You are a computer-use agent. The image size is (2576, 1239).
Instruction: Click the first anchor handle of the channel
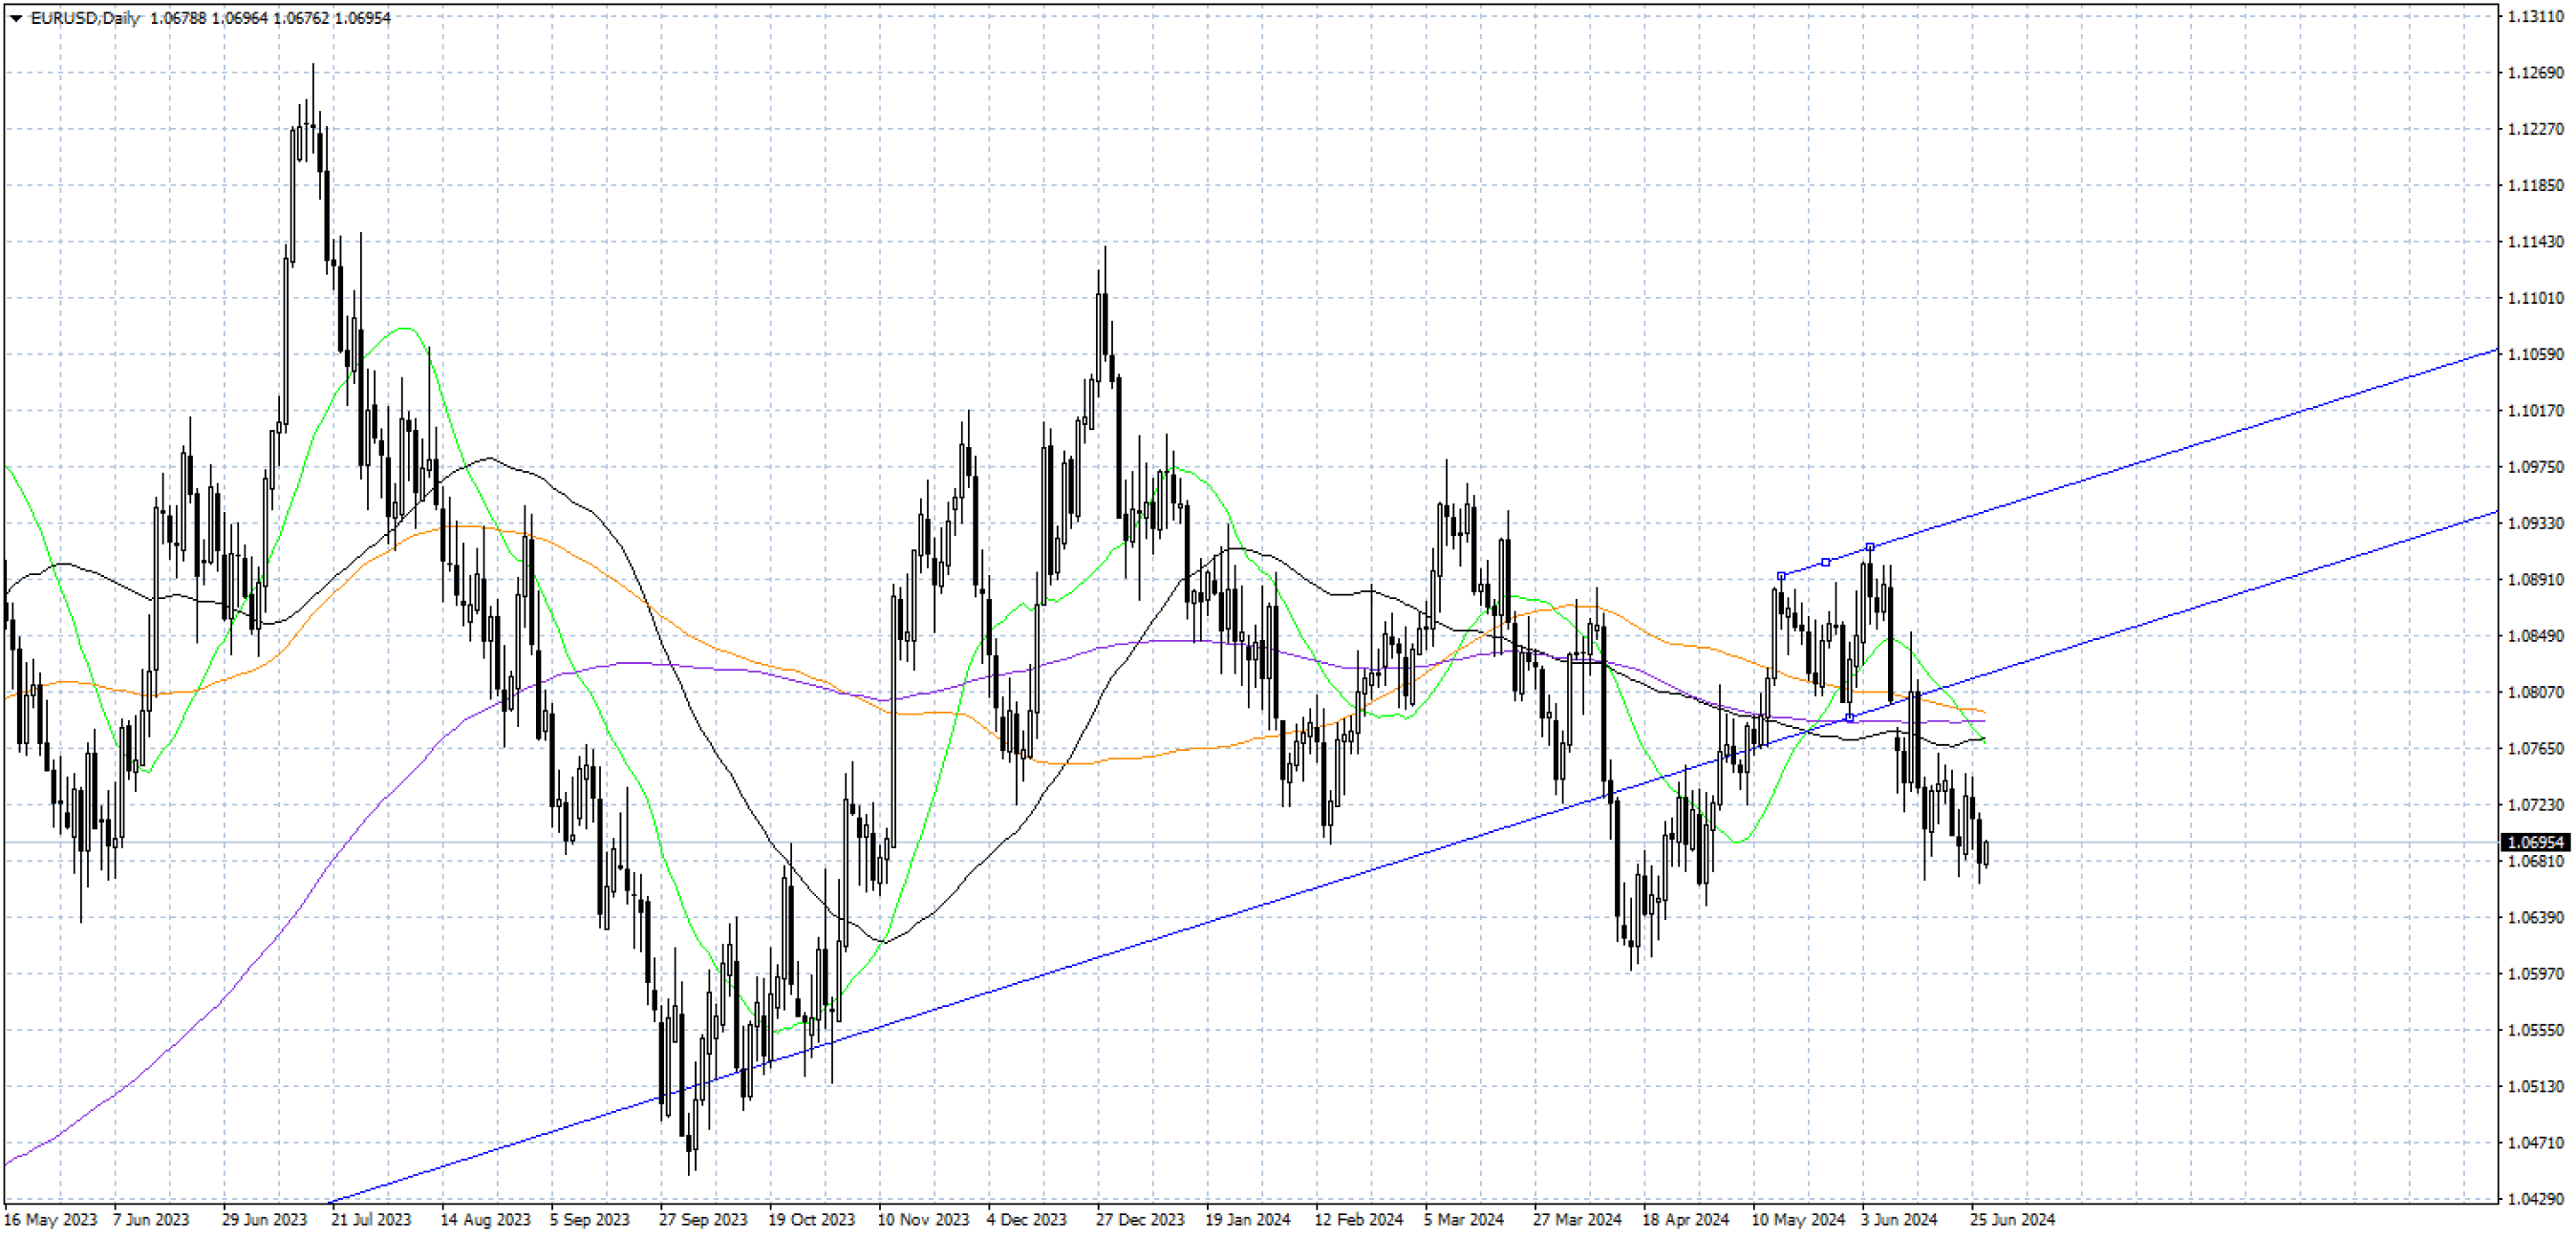[x=1781, y=576]
